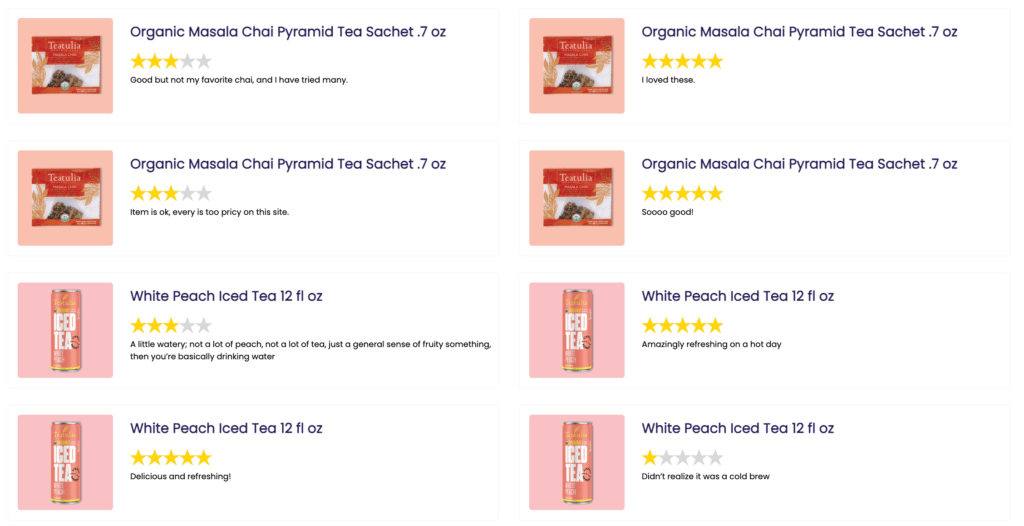
Task: Click the iced tea can image beside "Amazingly refreshing" review
Action: pos(577,330)
